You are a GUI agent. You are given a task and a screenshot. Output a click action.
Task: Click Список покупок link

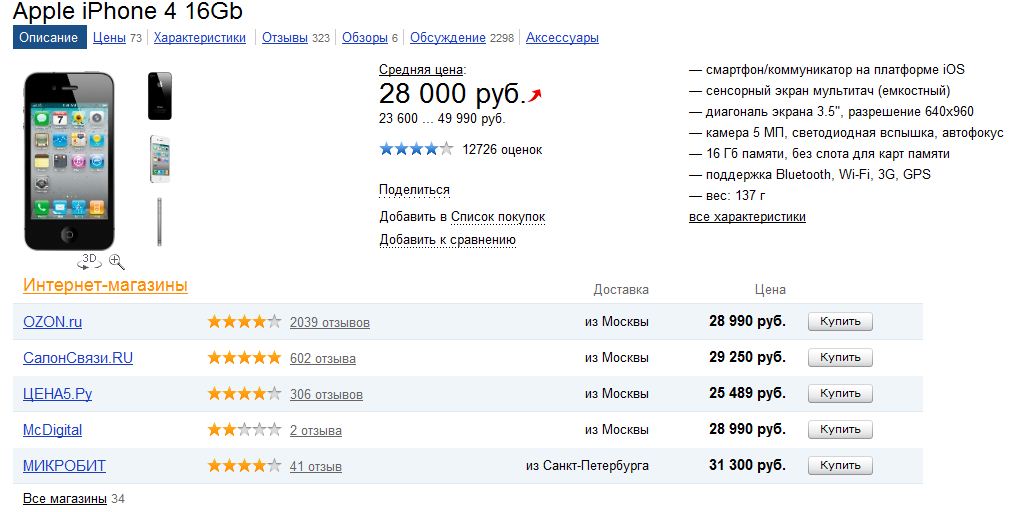498,217
